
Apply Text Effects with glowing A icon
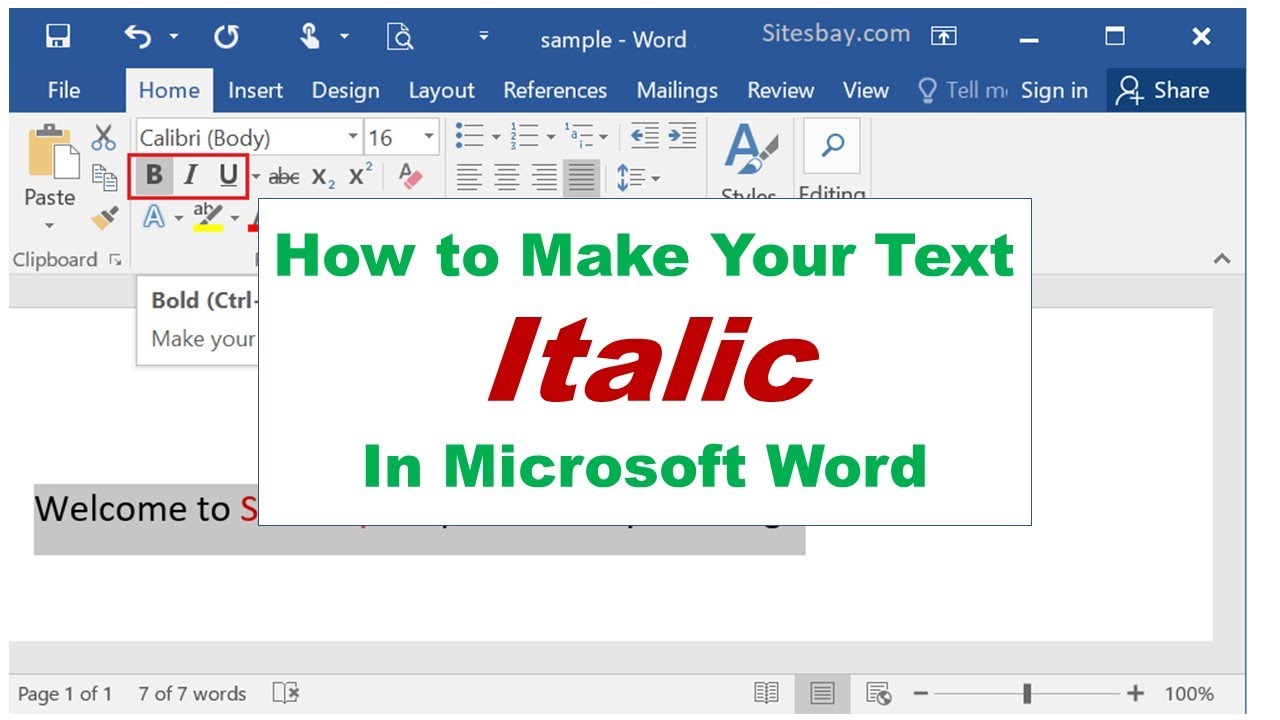point(154,216)
